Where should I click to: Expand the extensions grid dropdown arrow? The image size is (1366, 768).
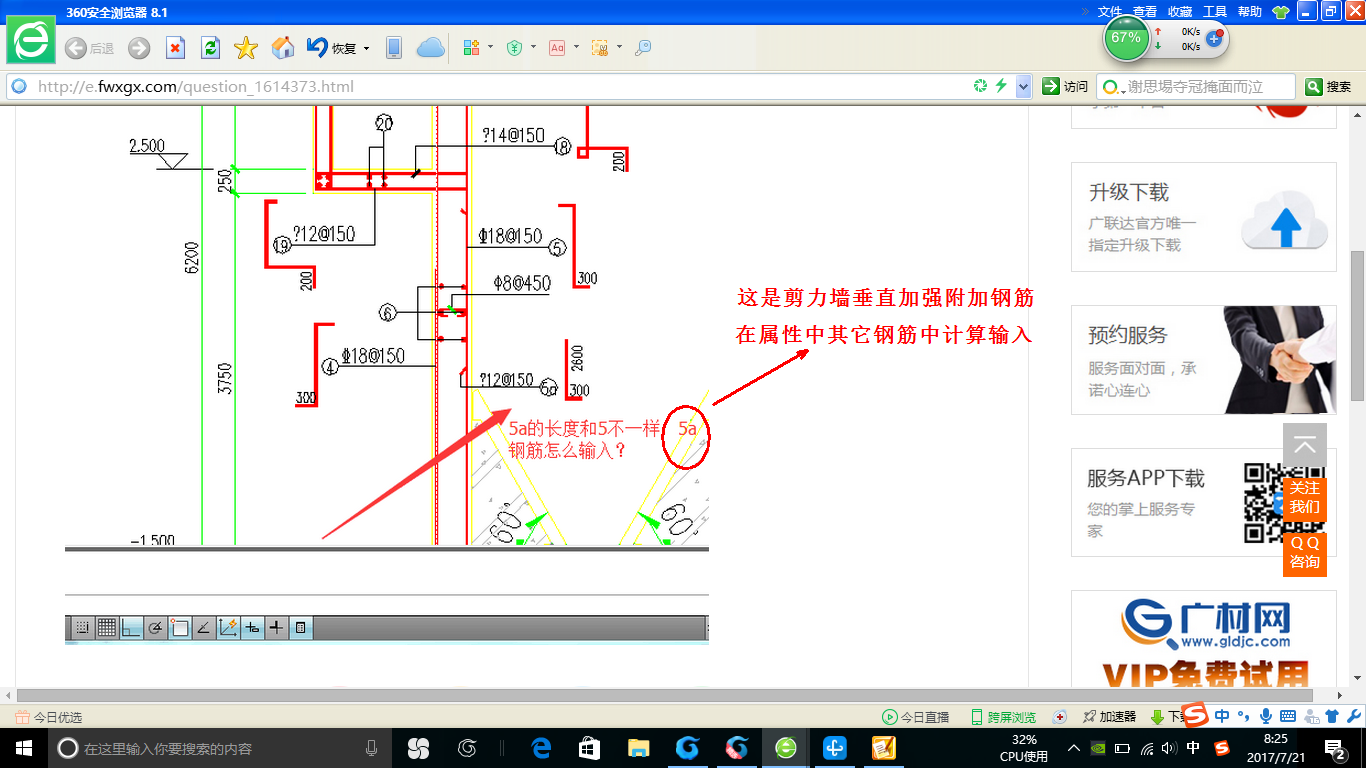490,47
